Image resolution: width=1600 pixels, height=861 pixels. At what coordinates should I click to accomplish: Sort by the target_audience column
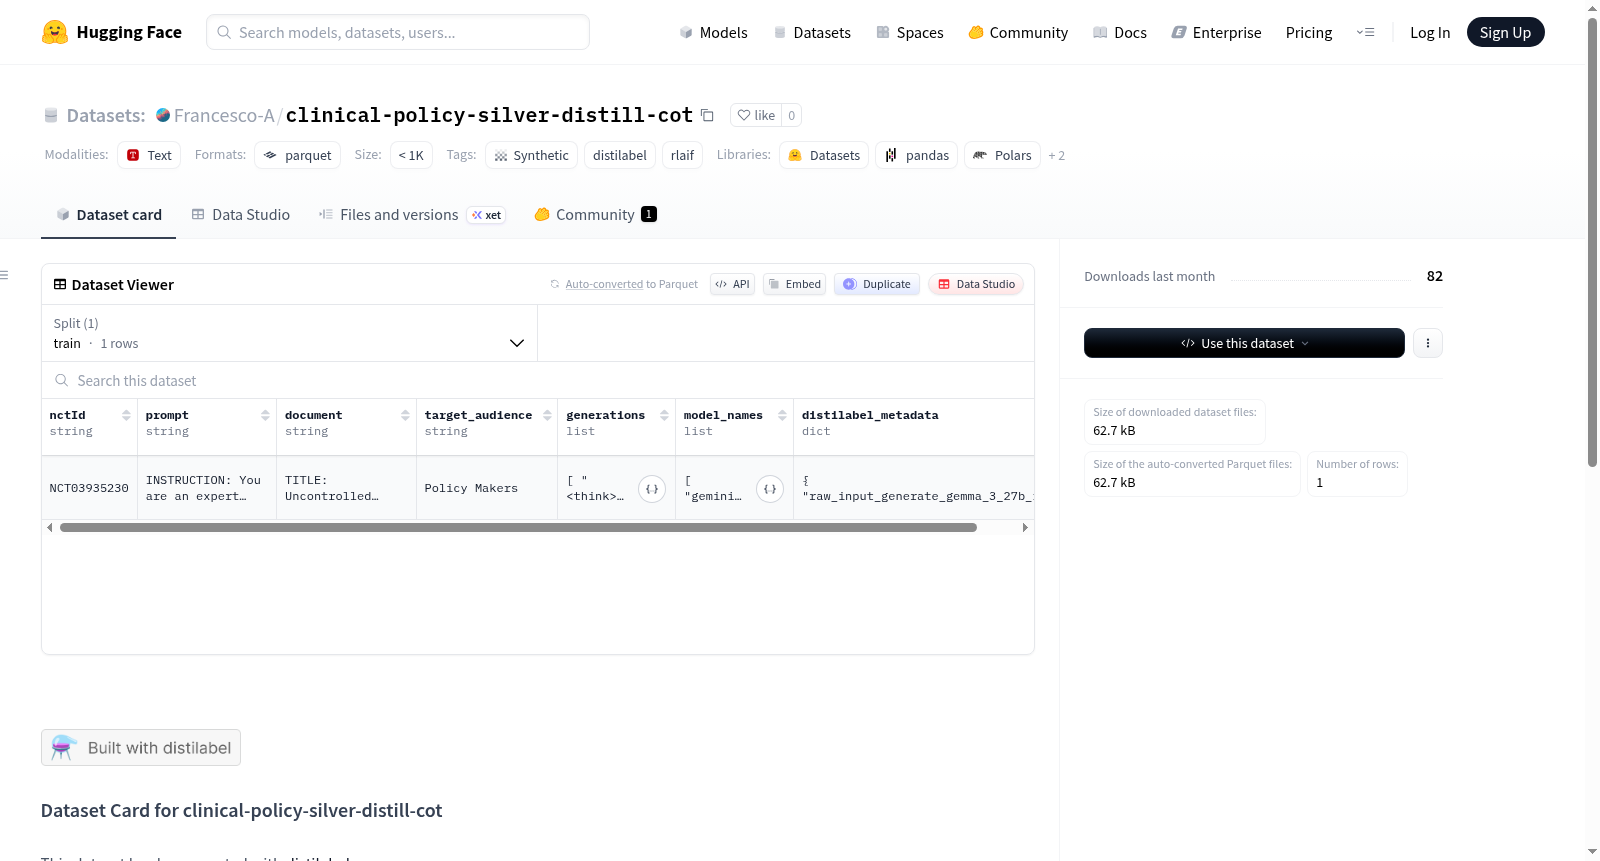click(547, 415)
